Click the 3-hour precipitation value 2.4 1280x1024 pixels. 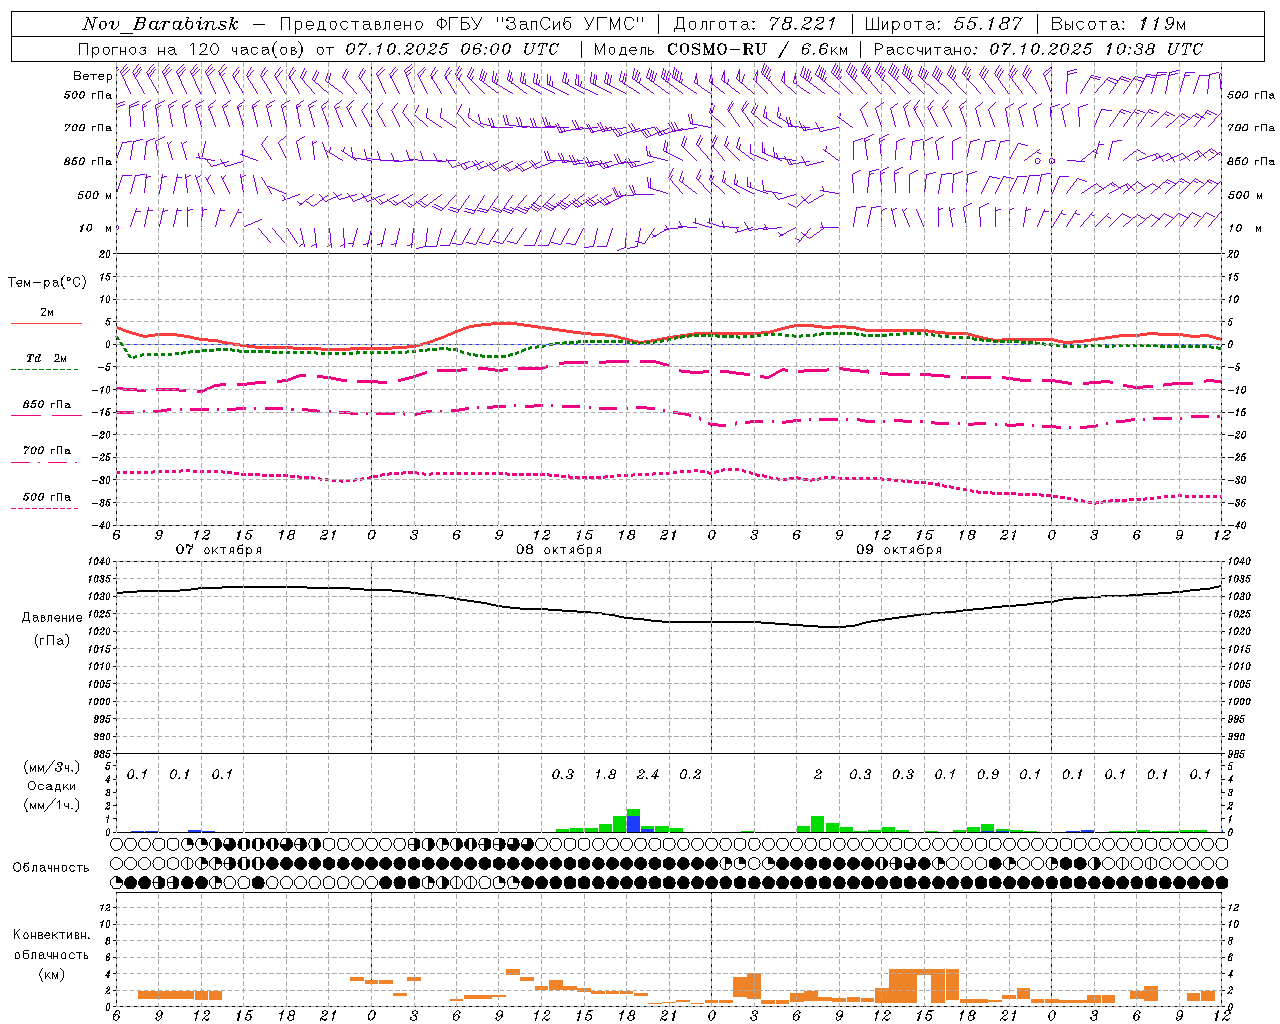pos(648,775)
